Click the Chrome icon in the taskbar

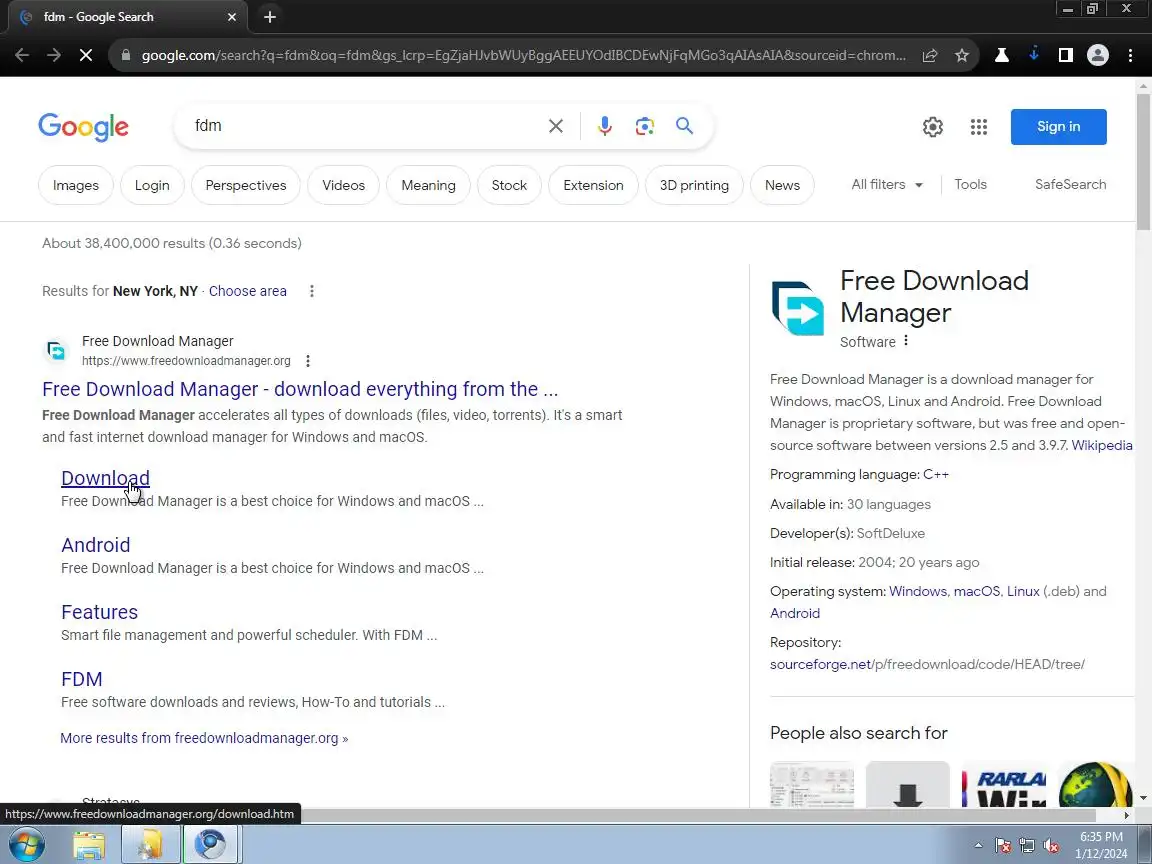click(x=210, y=845)
